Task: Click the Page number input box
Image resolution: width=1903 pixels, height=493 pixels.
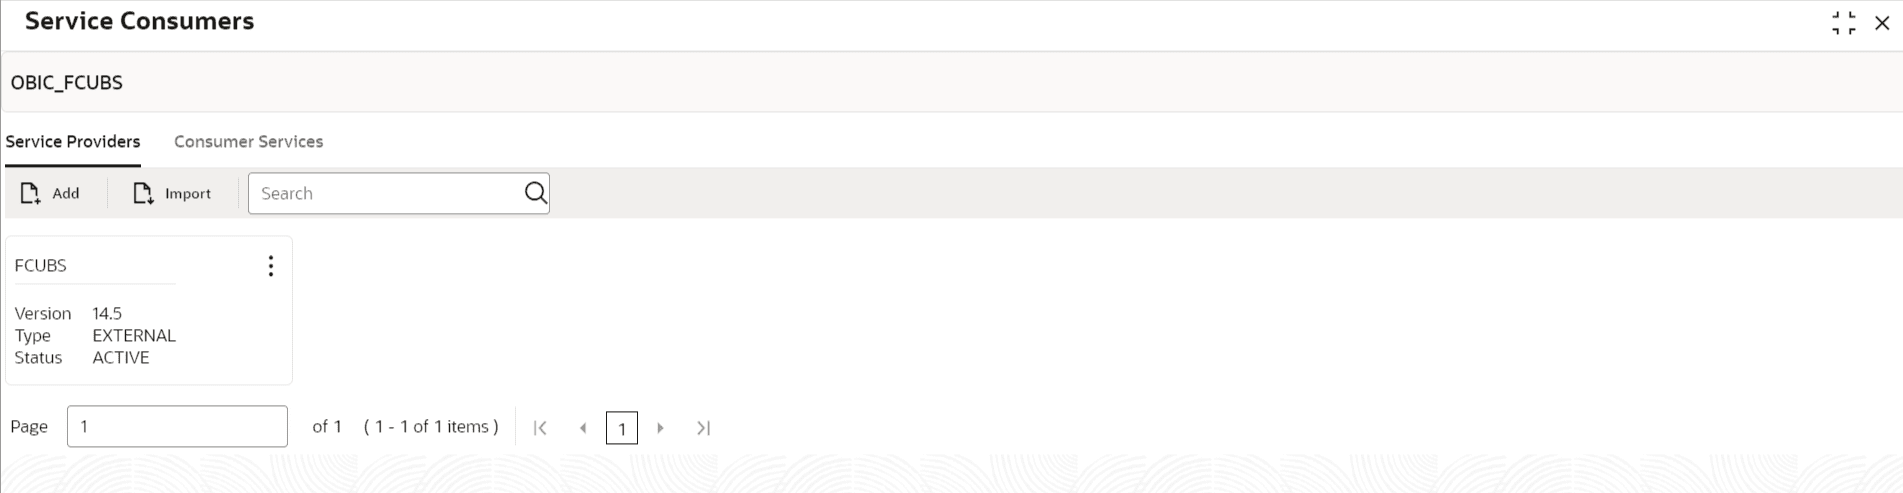Action: (177, 426)
